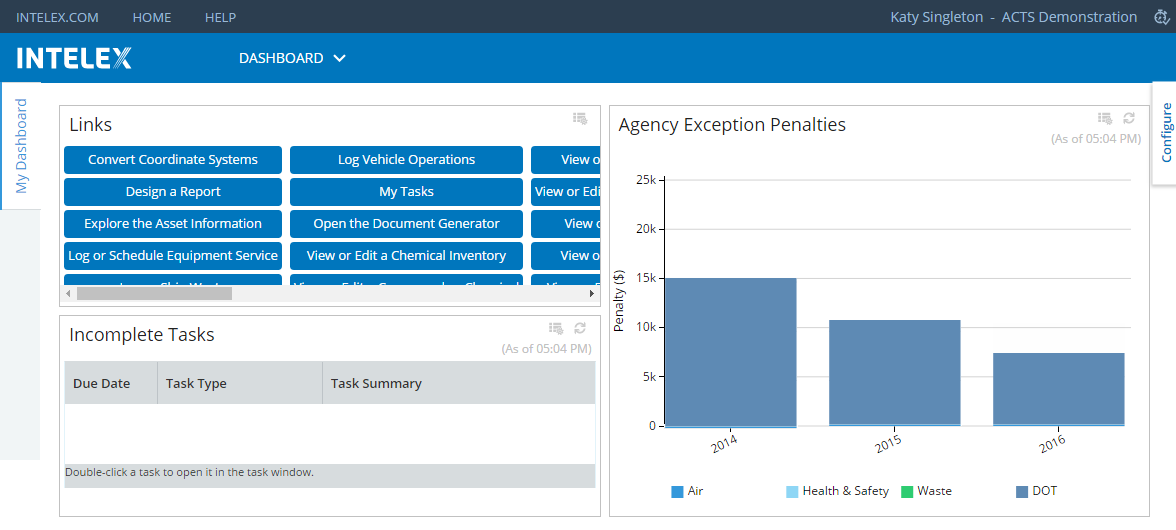Open the HELP menu item

coord(220,17)
